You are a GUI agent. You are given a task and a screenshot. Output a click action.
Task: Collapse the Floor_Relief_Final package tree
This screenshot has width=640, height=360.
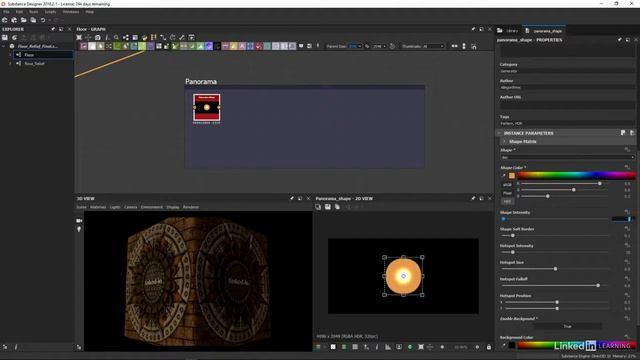(4, 46)
